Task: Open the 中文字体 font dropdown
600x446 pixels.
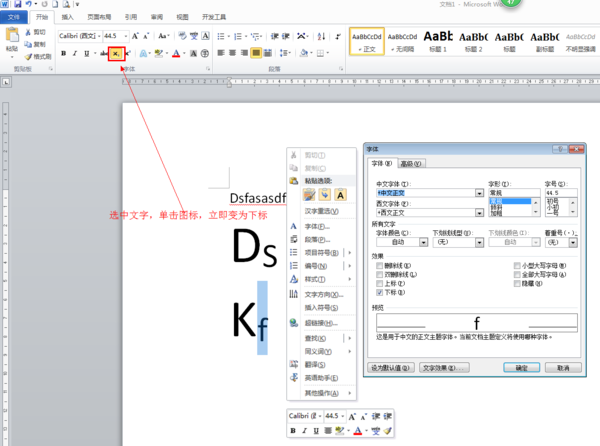Action: 481,192
